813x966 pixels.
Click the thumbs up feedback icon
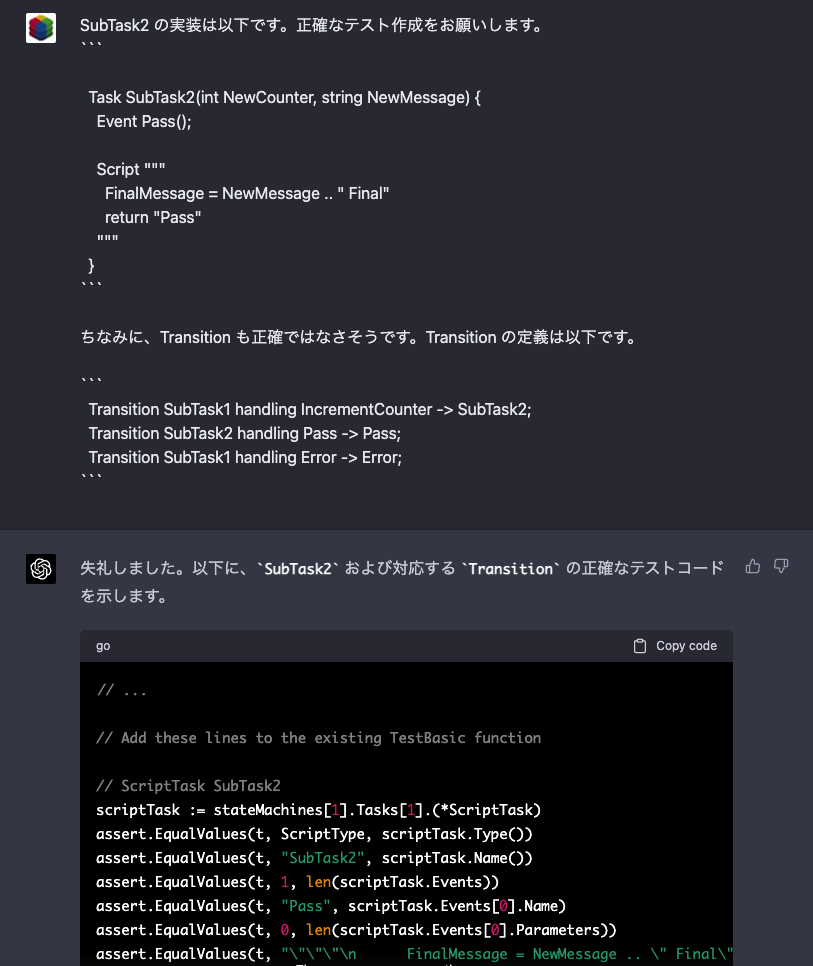[753, 566]
